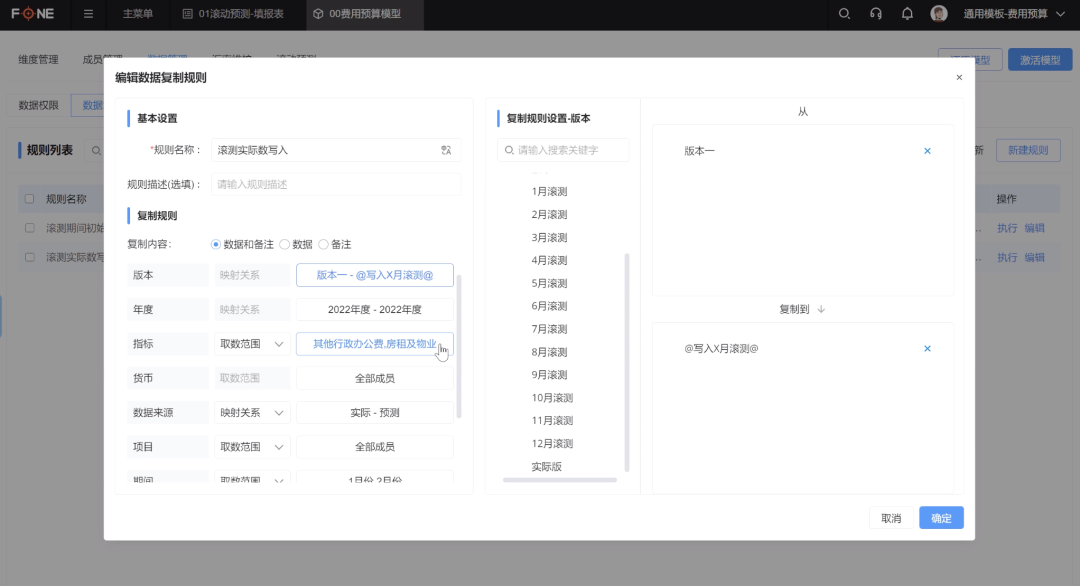
Task: Remove 版本一 using its blue × icon
Action: (927, 151)
